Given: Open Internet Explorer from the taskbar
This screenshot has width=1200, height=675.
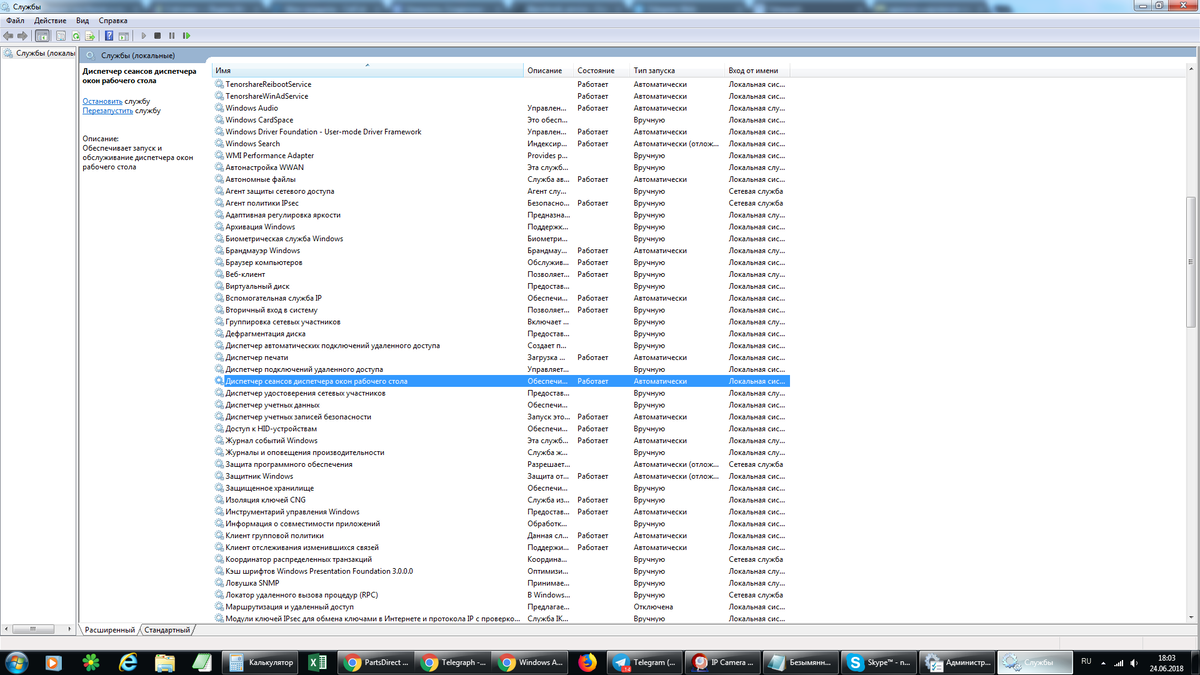Looking at the screenshot, I should point(128,662).
